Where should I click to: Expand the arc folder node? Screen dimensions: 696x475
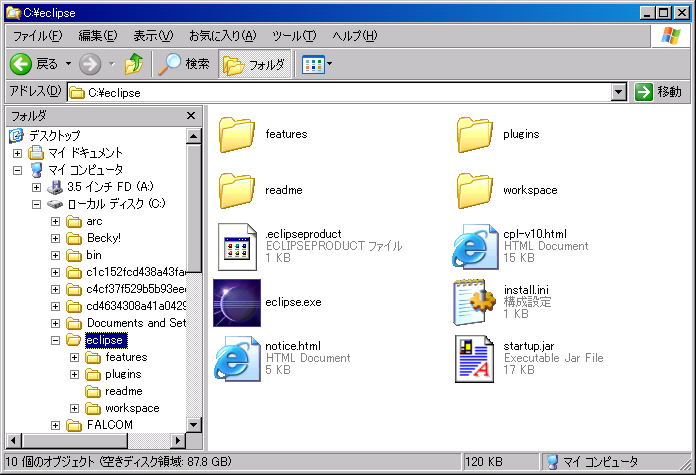[x=55, y=221]
